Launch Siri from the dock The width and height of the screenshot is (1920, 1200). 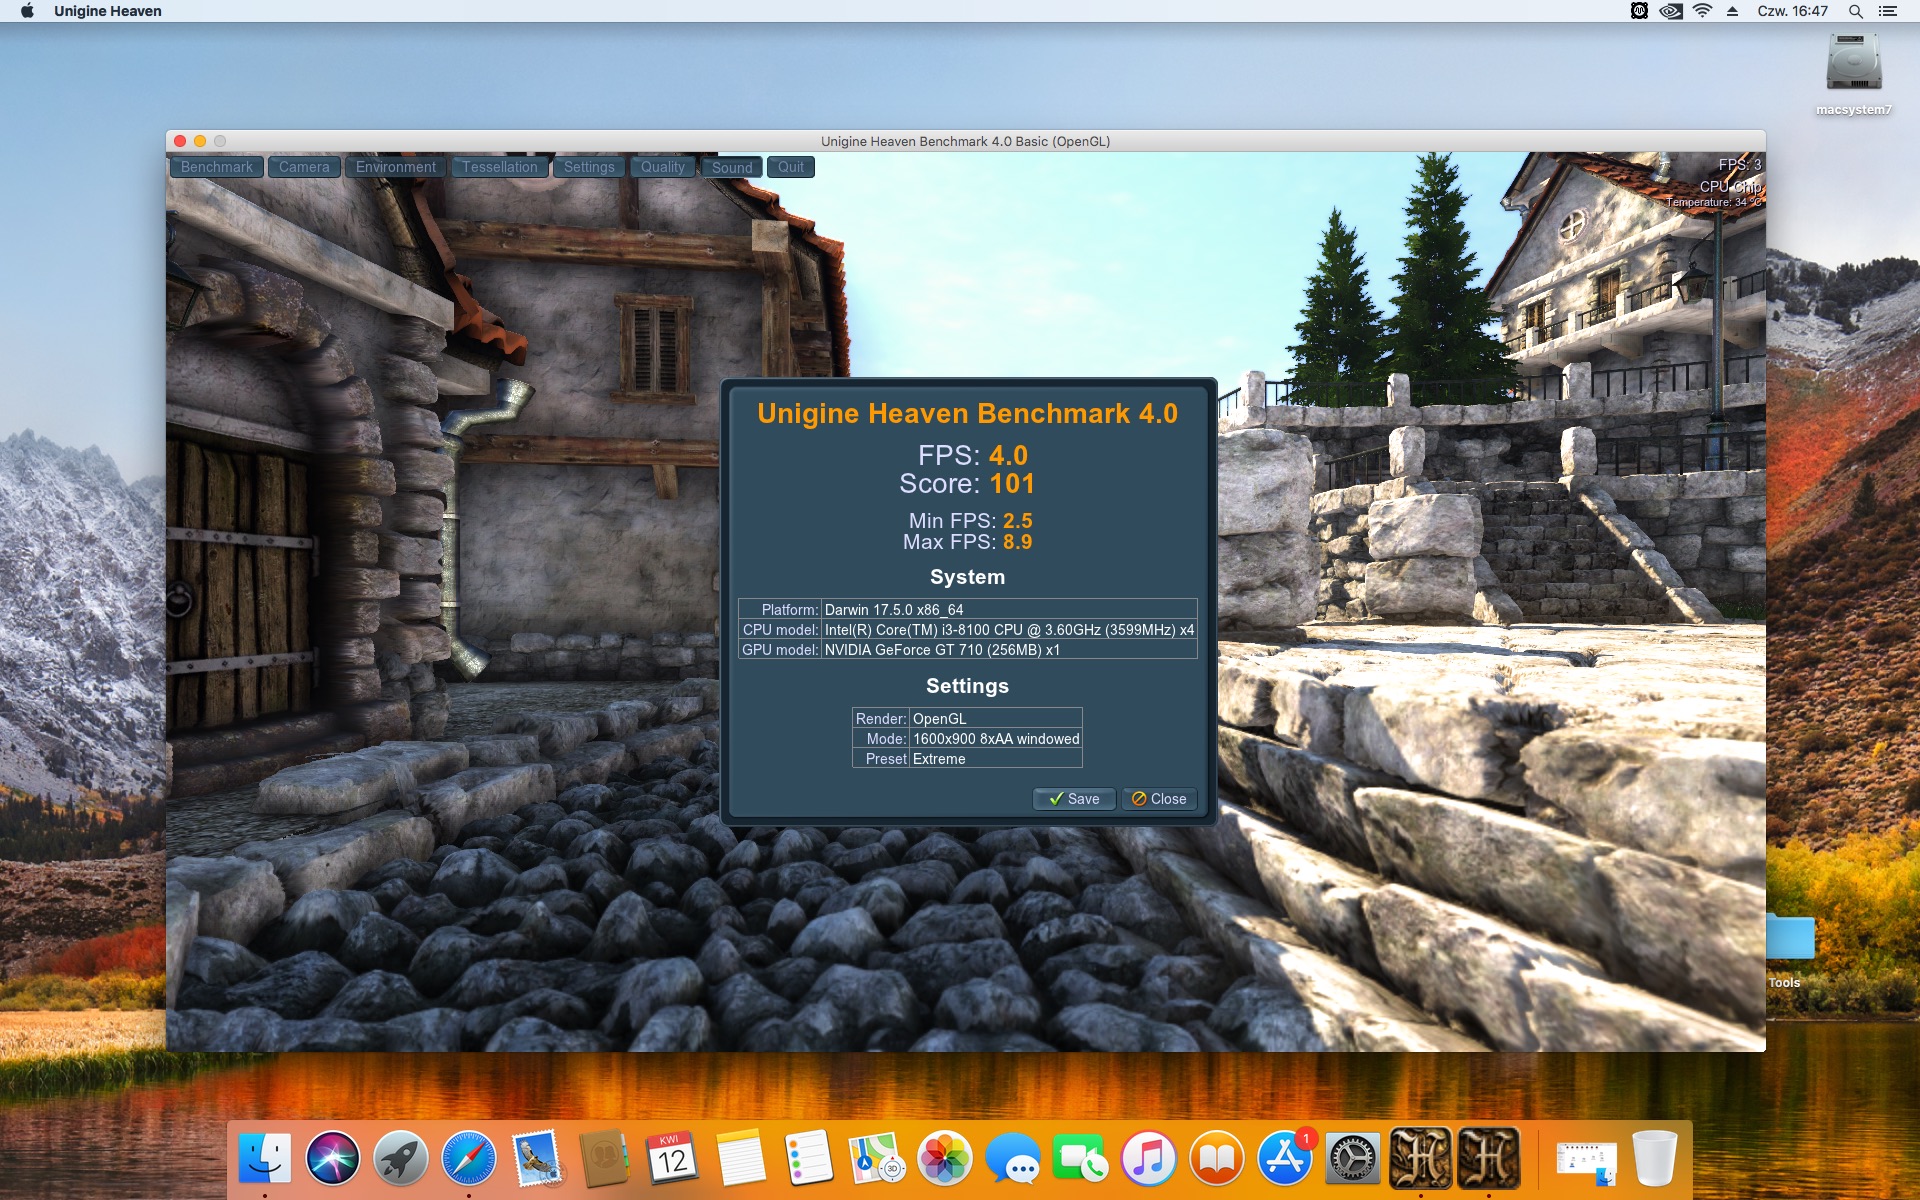click(333, 1159)
